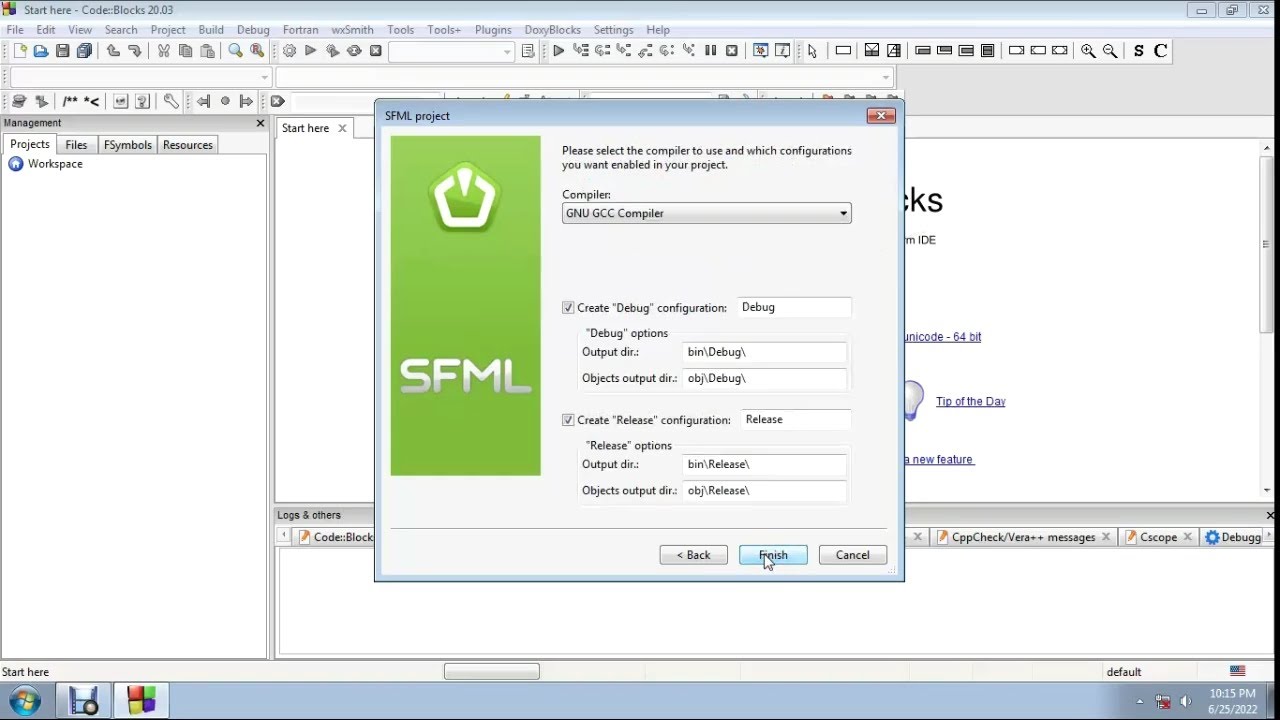Click the Build and run icon

click(333, 51)
